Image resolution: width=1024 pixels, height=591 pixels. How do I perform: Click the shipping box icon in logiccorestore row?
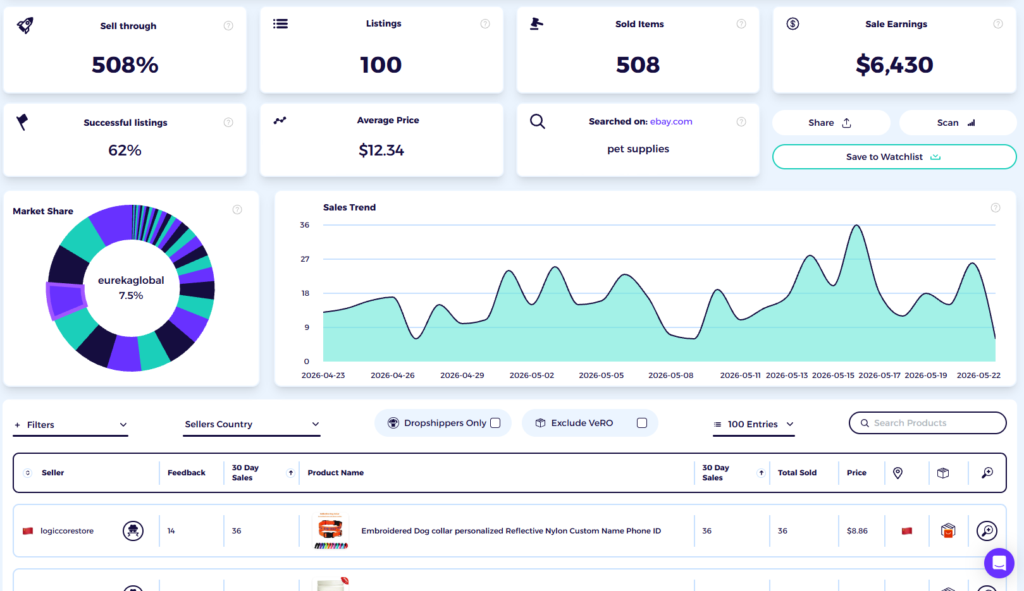click(x=948, y=531)
